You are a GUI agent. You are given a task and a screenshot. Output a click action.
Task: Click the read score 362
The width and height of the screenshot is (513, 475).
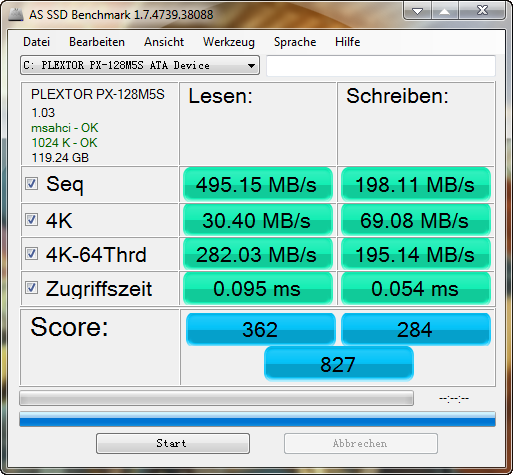(x=260, y=329)
